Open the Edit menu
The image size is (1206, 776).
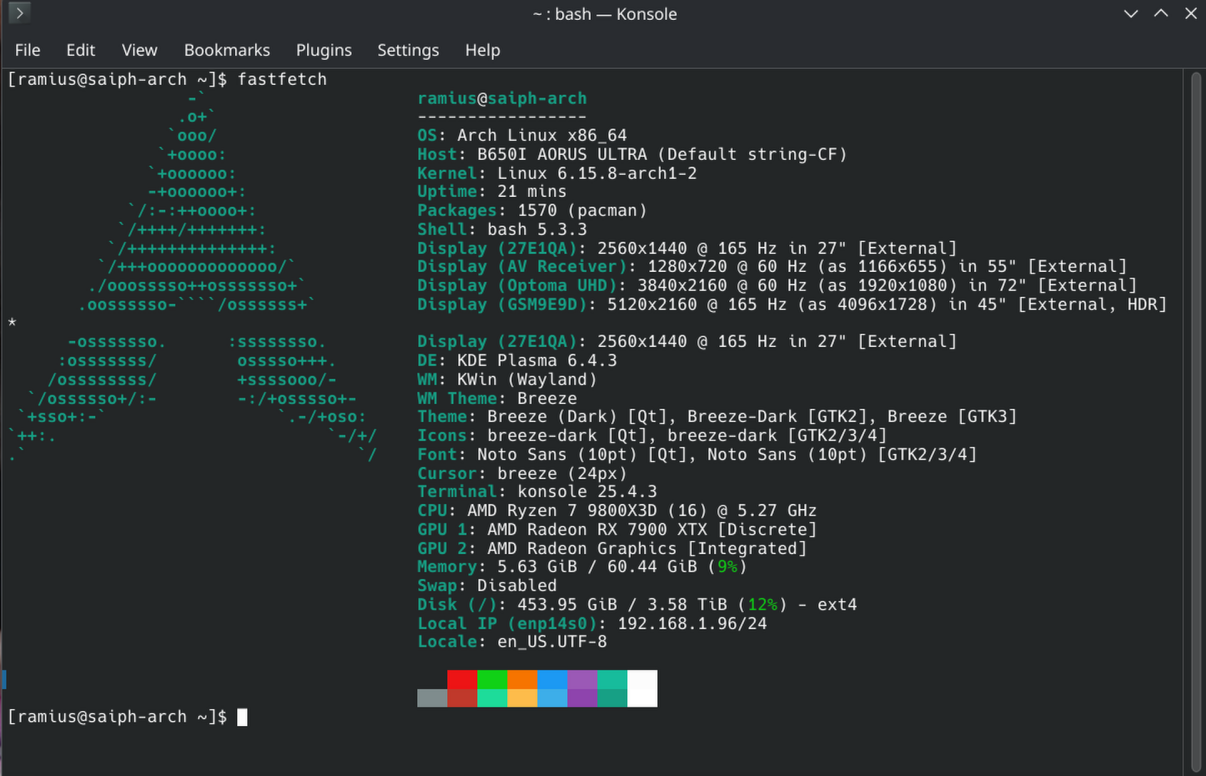[x=81, y=50]
